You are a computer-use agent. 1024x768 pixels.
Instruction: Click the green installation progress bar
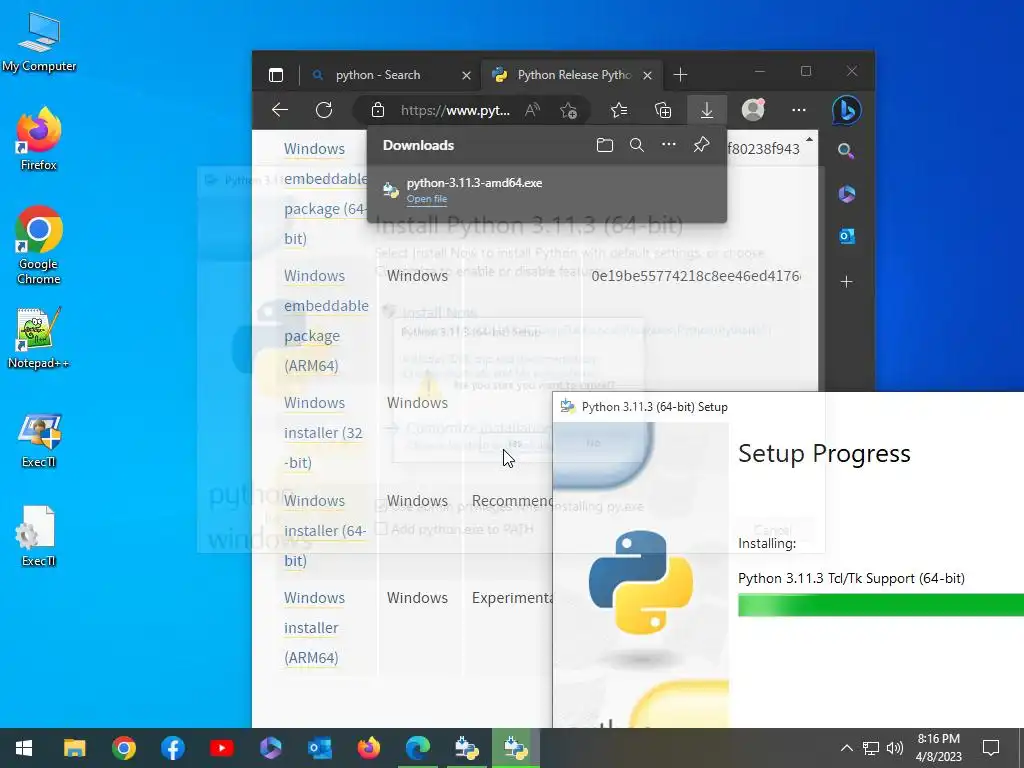(x=881, y=605)
